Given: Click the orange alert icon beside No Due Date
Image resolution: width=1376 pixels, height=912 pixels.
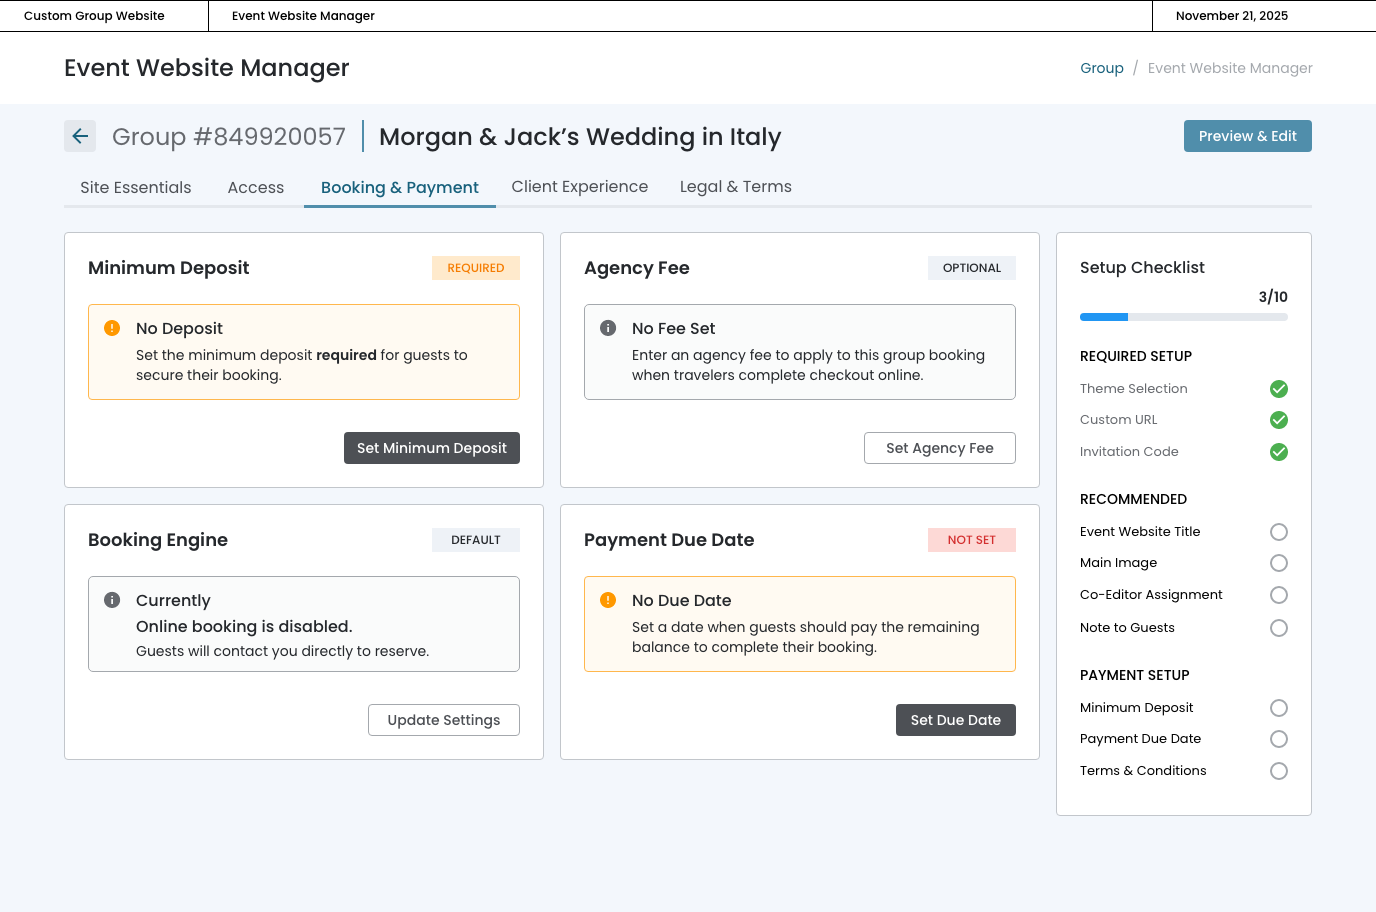Looking at the screenshot, I should (608, 600).
